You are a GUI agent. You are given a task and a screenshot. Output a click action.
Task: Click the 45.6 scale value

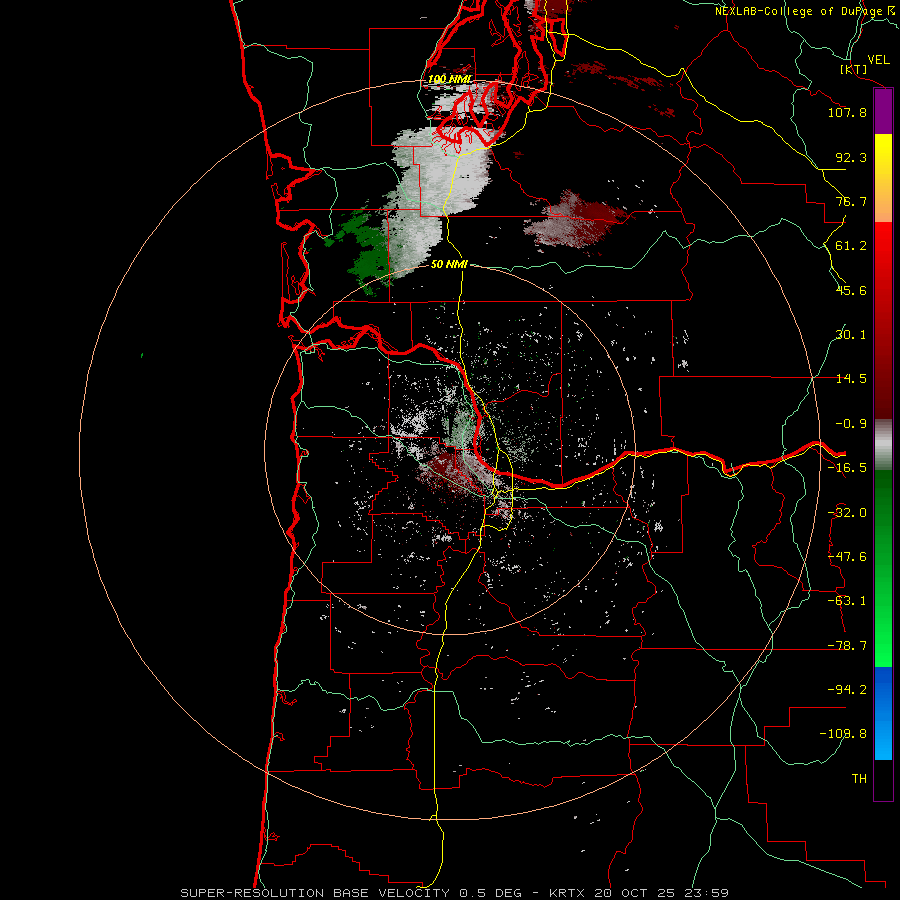click(x=851, y=290)
